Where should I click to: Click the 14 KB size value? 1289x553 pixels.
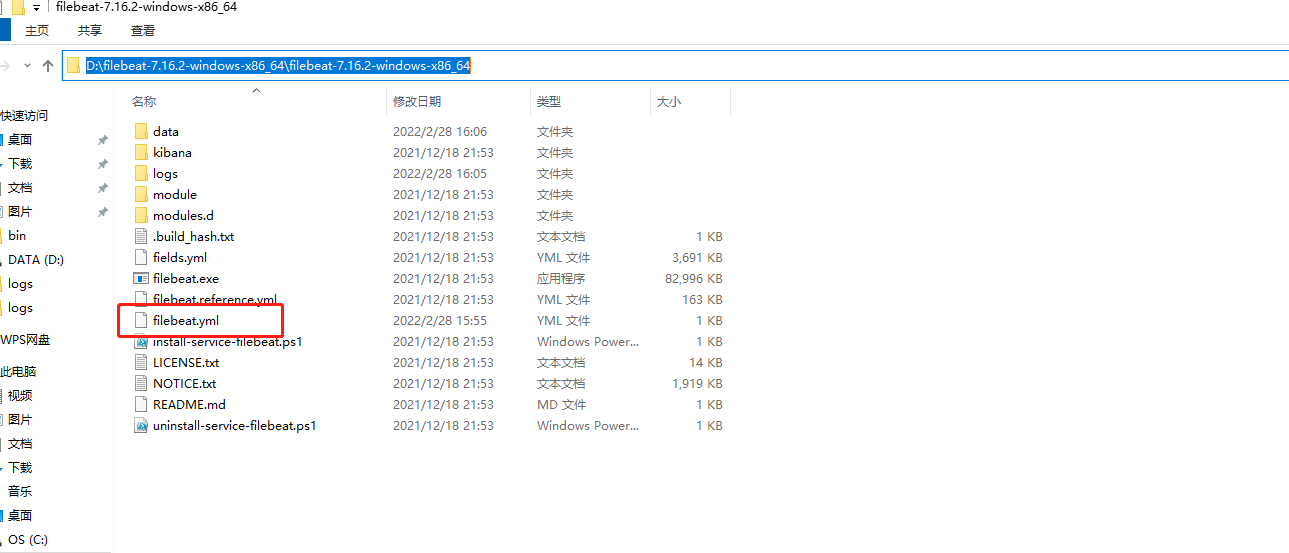pos(706,363)
